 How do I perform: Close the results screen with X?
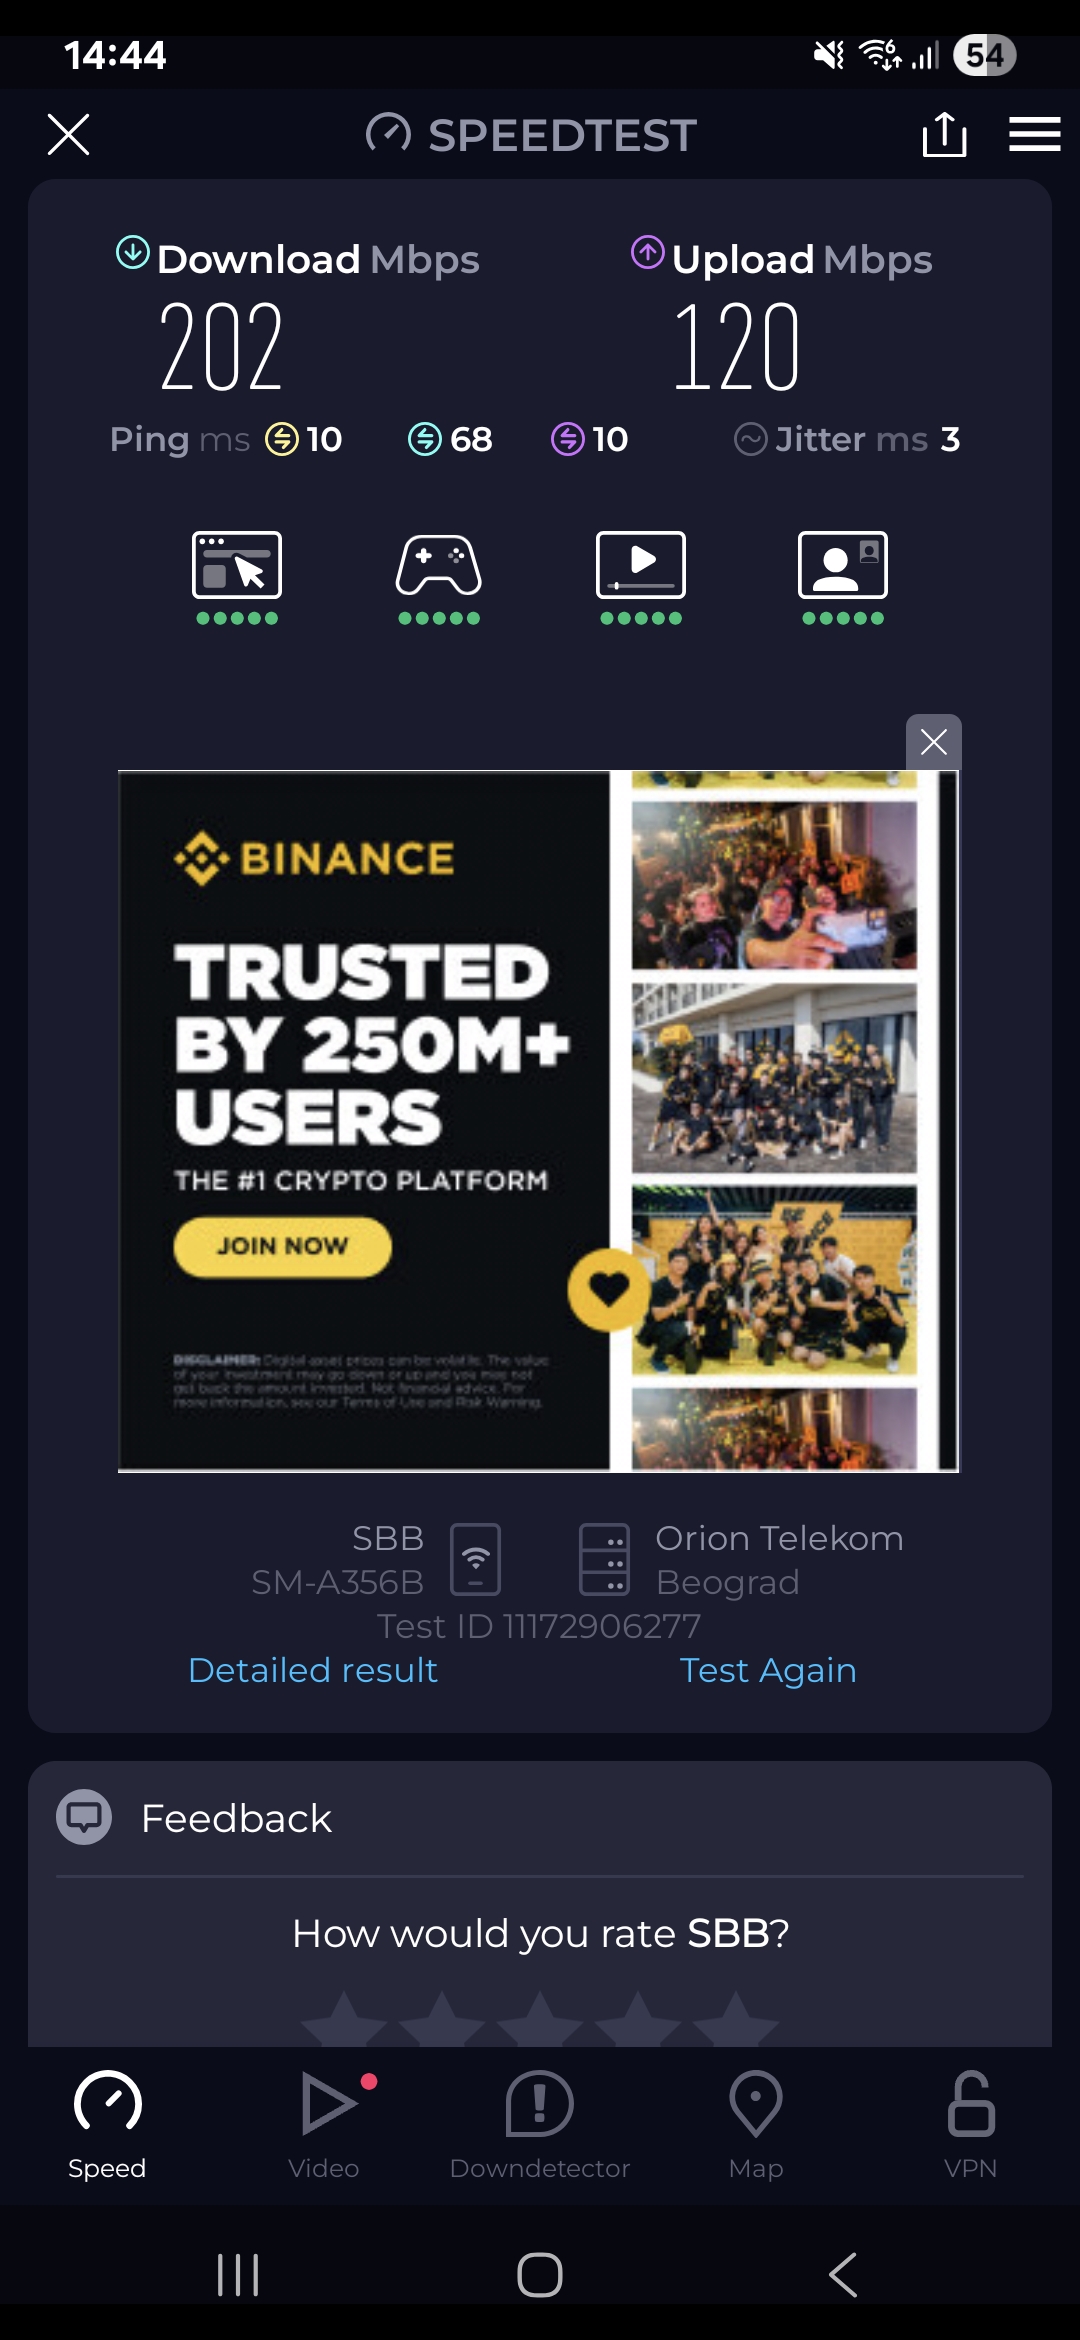[68, 134]
